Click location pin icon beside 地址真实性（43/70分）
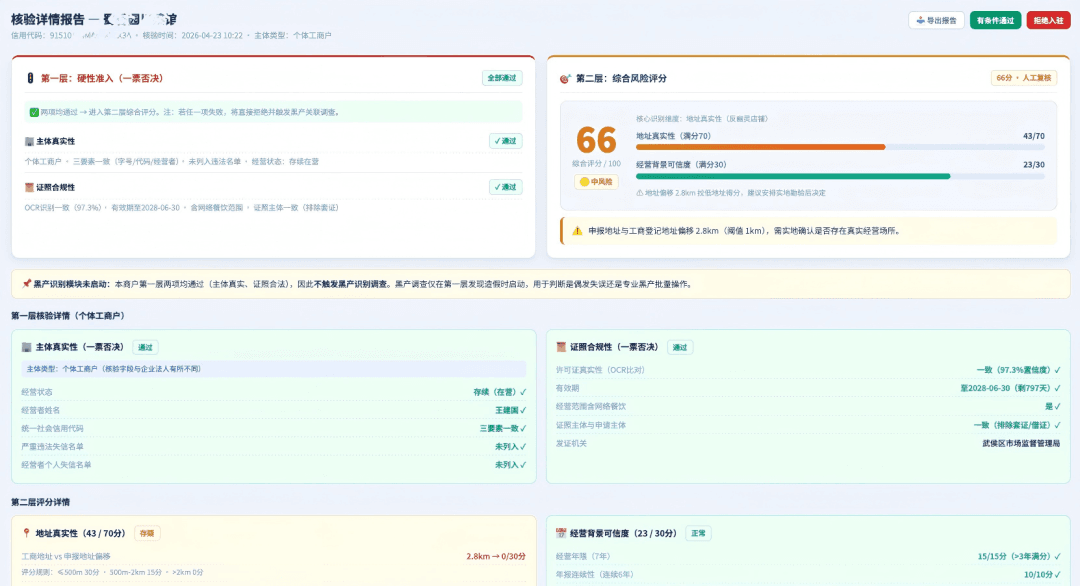 tap(26, 533)
